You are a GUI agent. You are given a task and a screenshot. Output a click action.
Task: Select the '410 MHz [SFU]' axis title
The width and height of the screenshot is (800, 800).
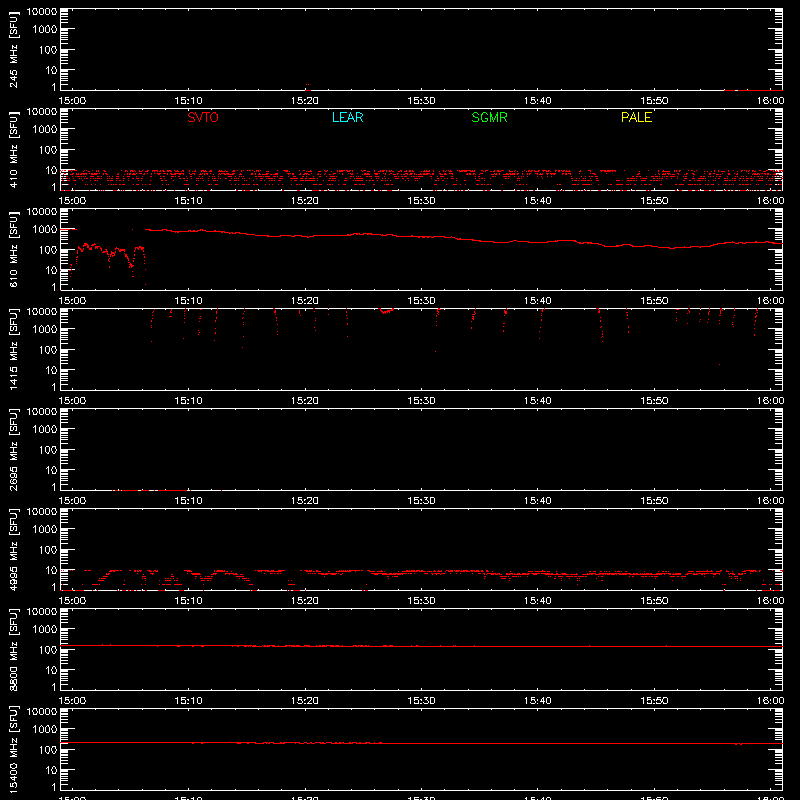pyautogui.click(x=14, y=149)
